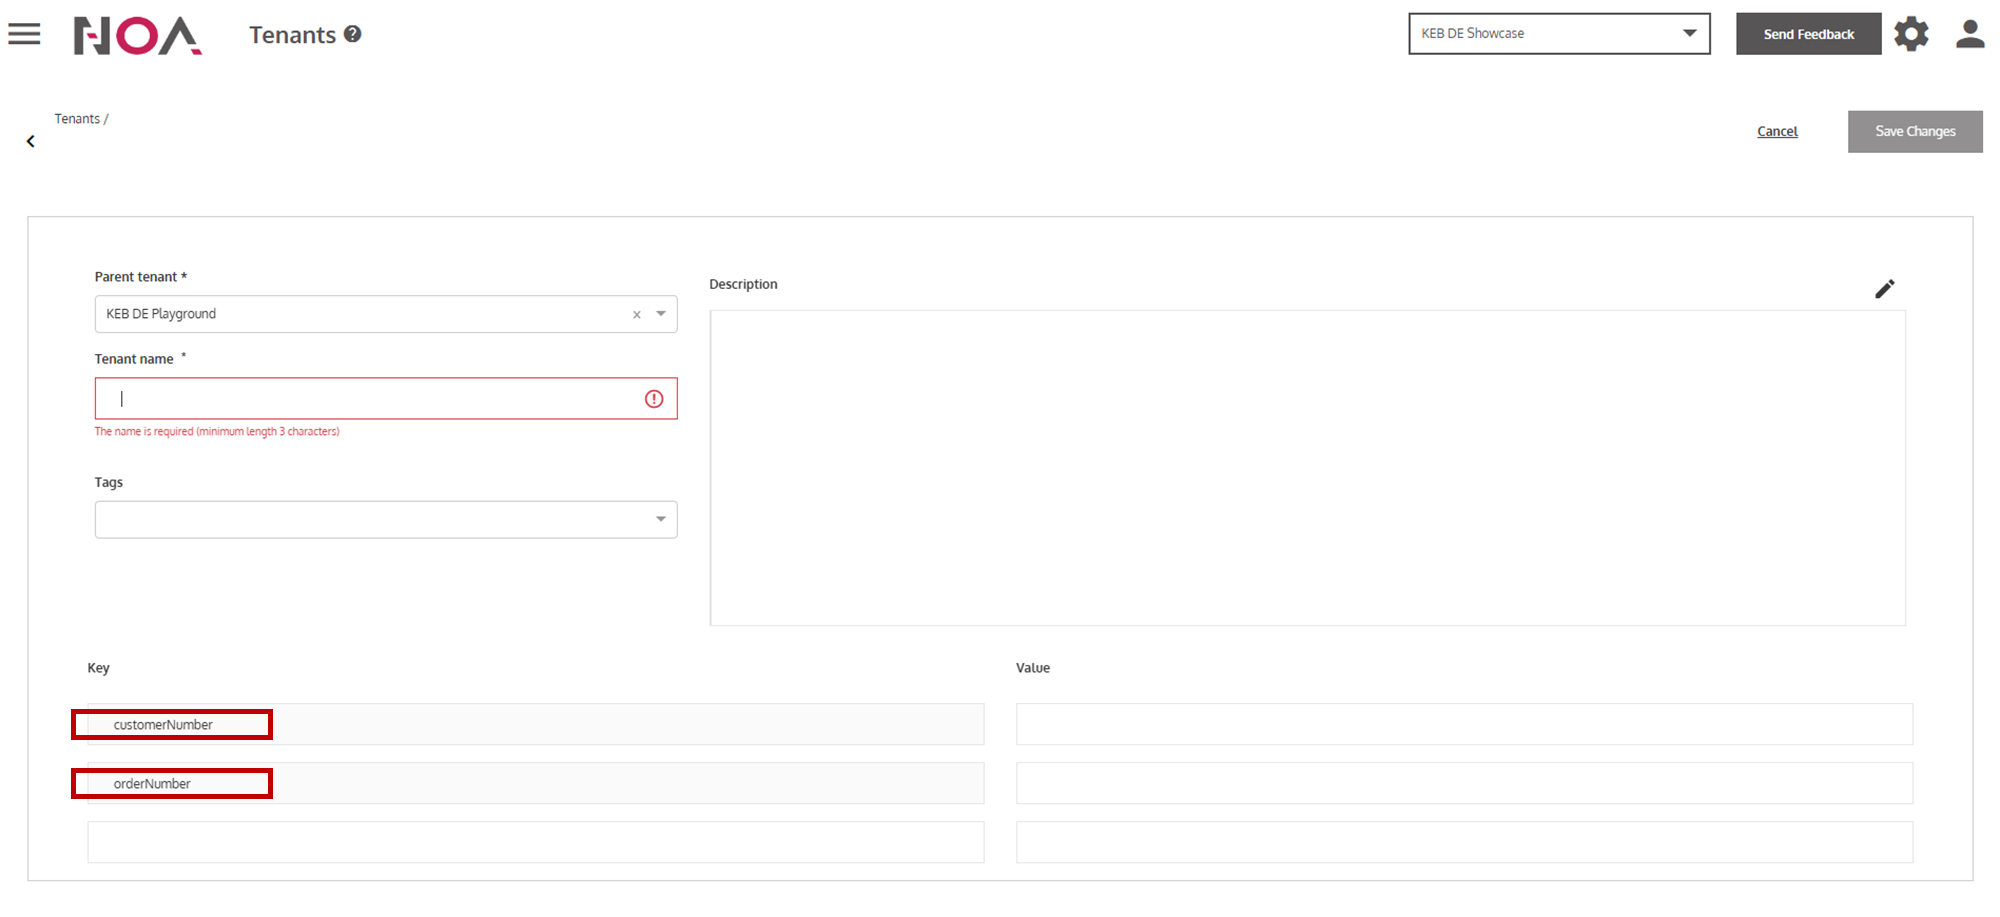Click the Cancel link

(x=1777, y=132)
